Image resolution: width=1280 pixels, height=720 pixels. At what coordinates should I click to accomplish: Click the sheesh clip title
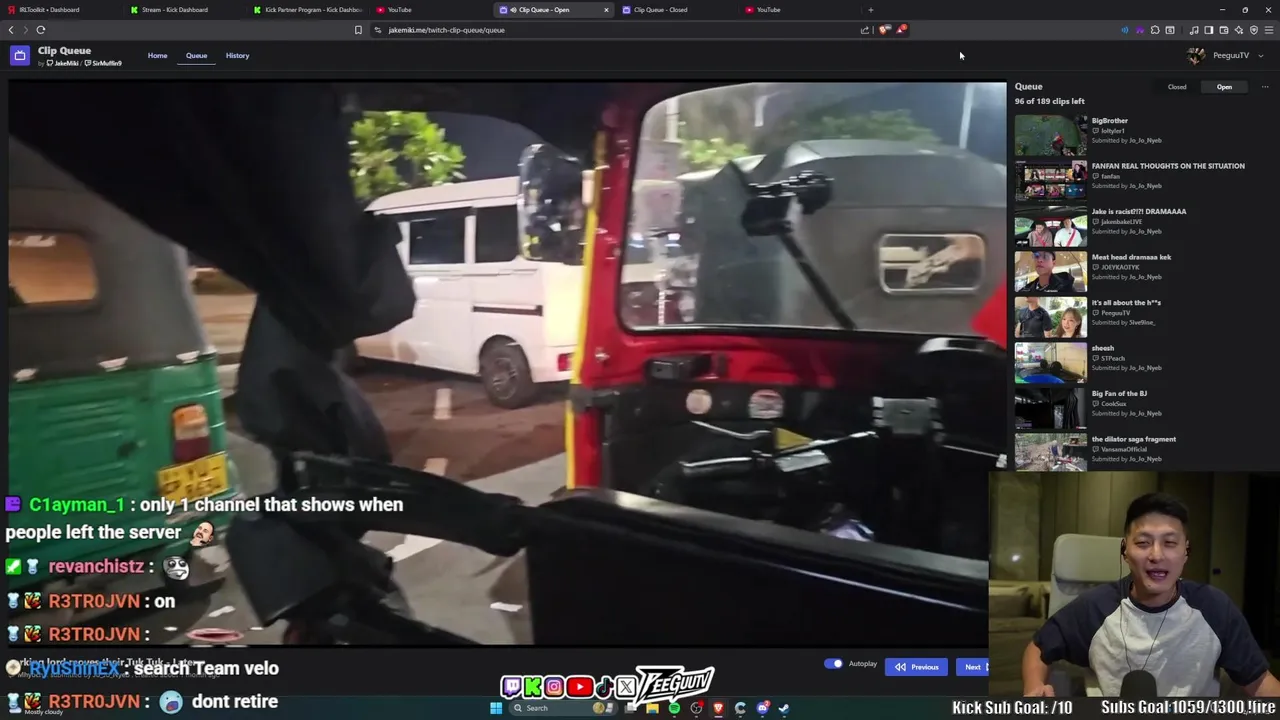[x=1103, y=348]
